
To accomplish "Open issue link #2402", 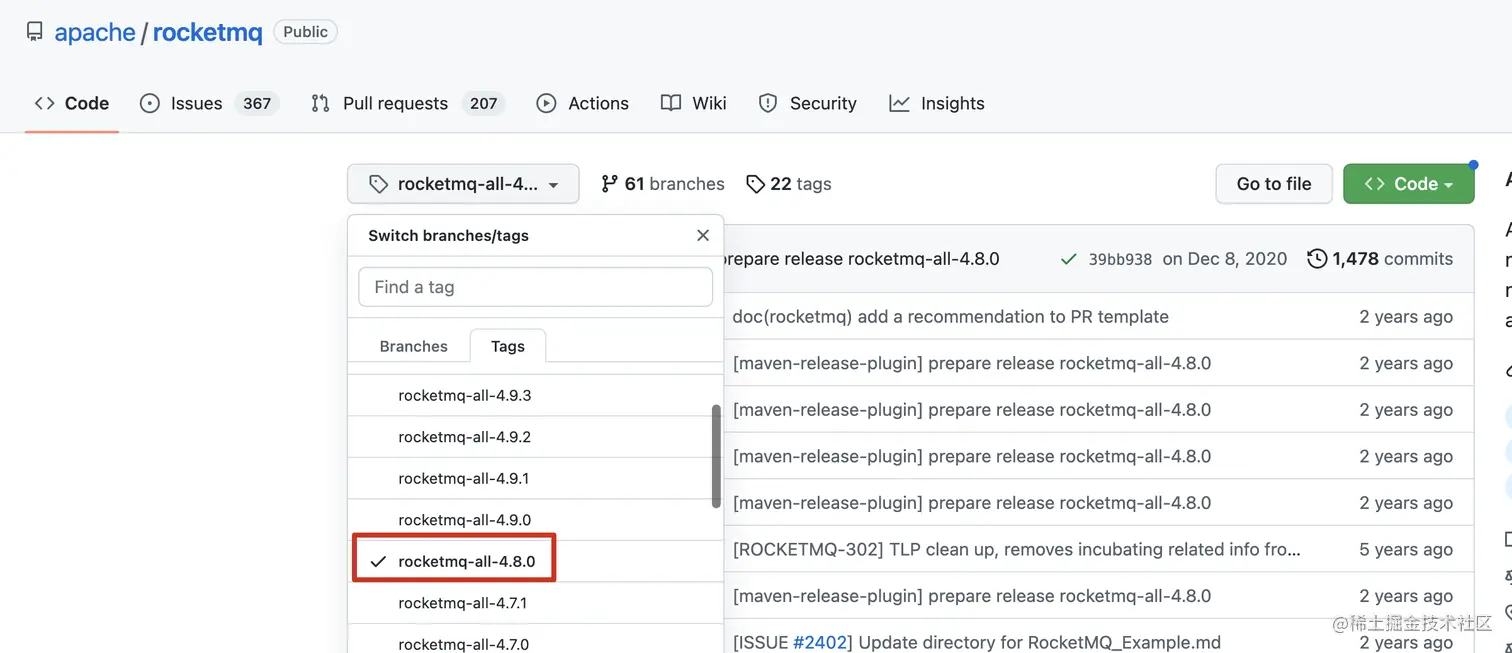I will pyautogui.click(x=820, y=642).
